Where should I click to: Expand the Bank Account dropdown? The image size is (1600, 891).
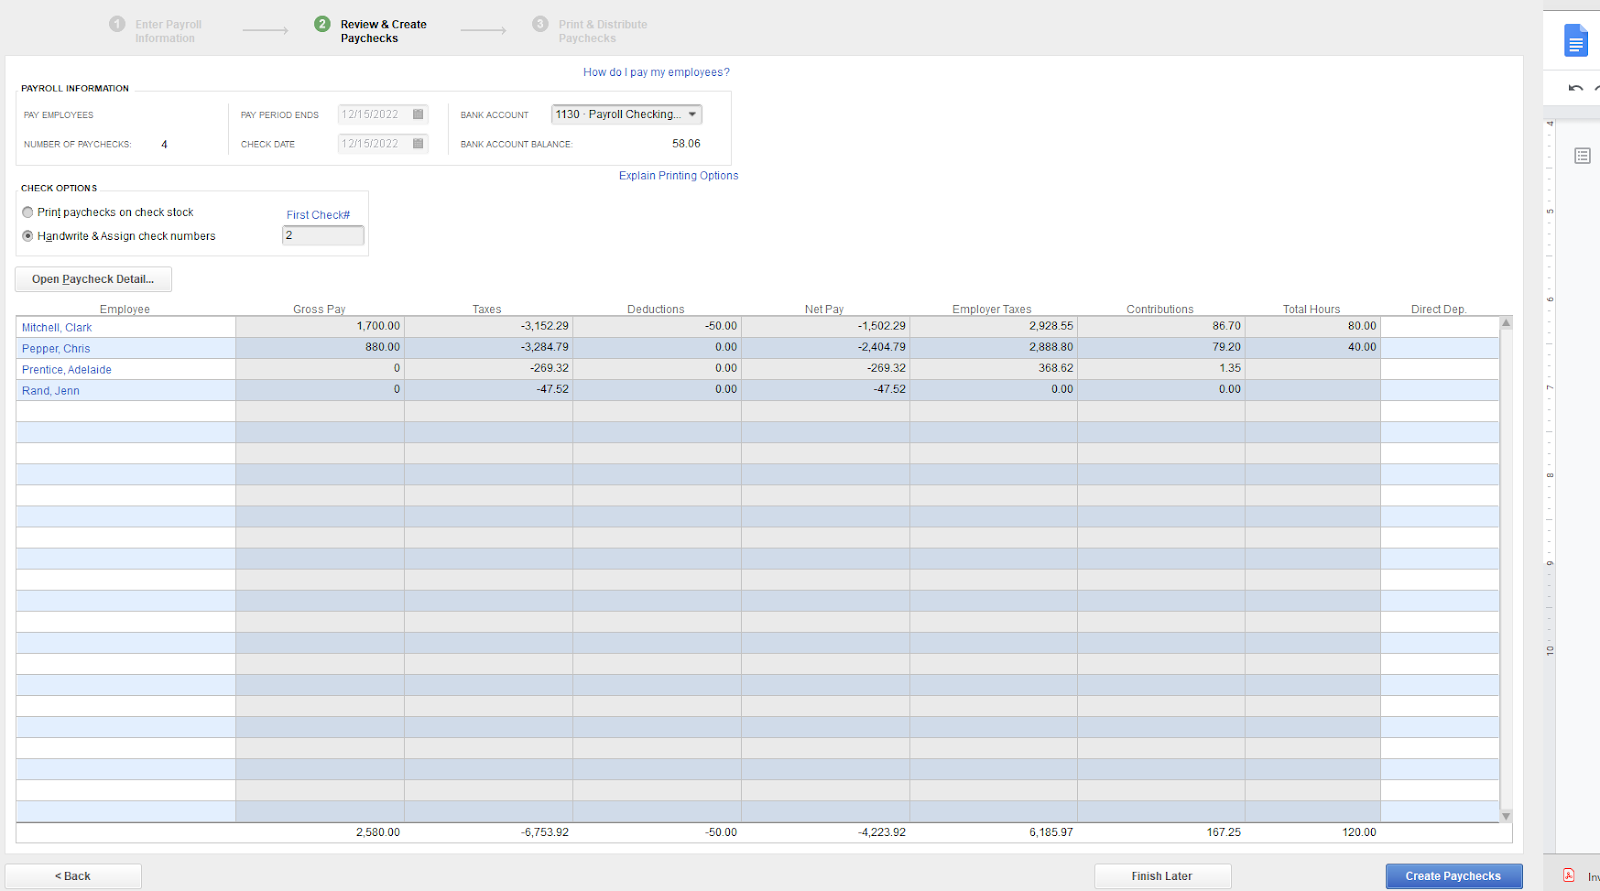point(692,114)
